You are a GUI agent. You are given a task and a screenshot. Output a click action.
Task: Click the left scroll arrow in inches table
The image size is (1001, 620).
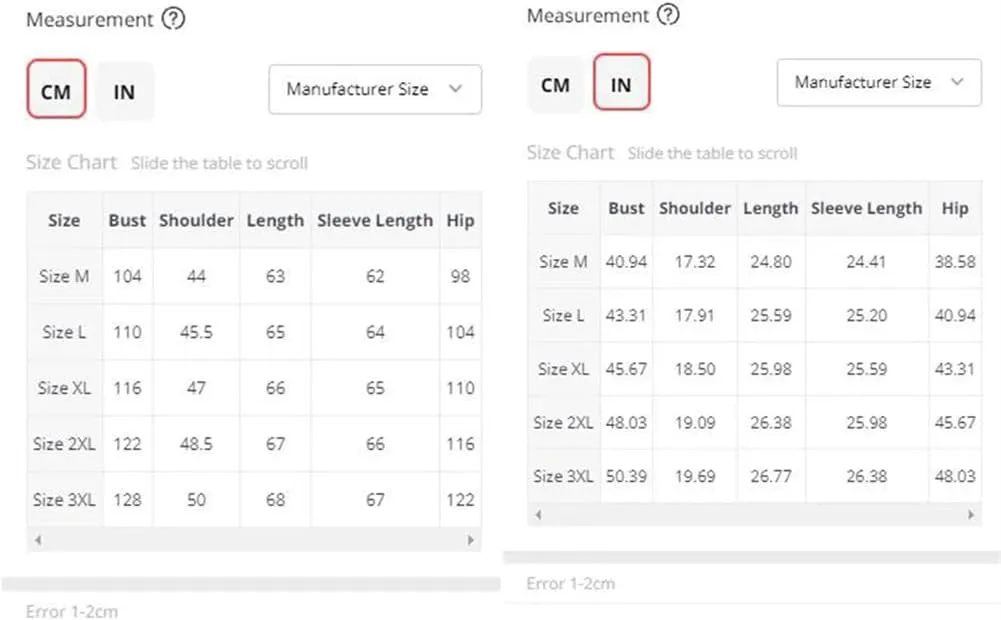tap(538, 515)
